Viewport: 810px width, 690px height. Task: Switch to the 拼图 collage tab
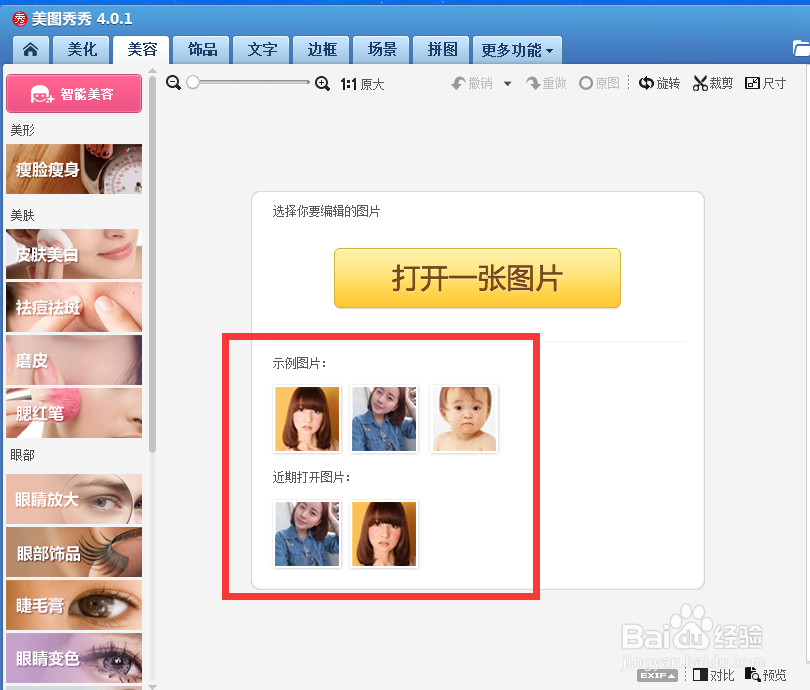click(x=441, y=49)
